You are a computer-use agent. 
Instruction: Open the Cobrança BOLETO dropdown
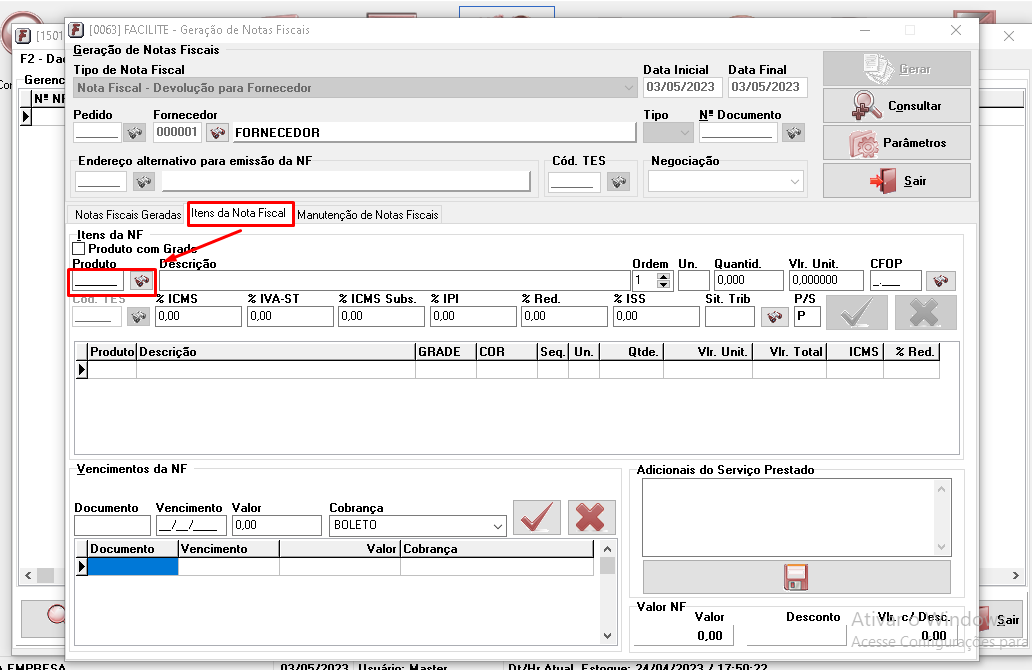(x=498, y=526)
